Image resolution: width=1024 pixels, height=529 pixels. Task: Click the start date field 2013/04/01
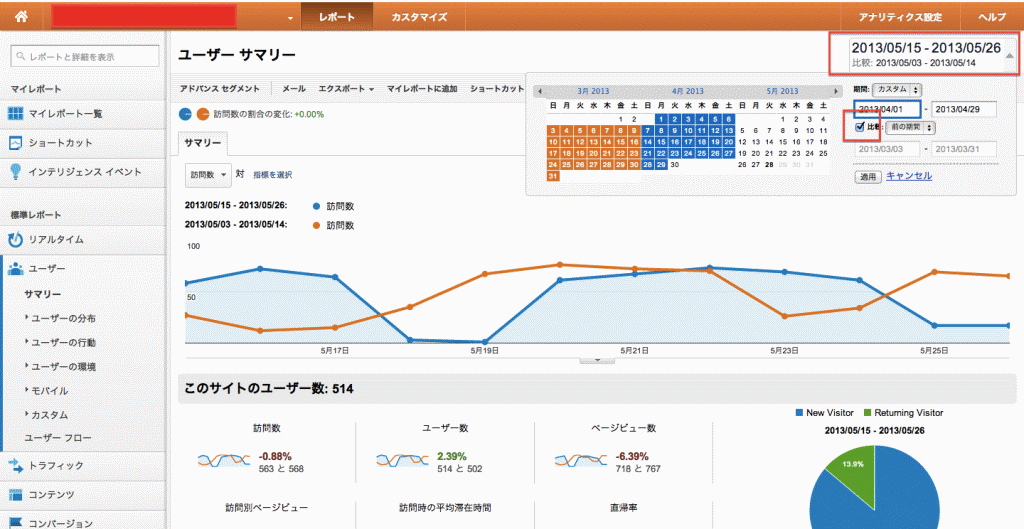[x=887, y=109]
